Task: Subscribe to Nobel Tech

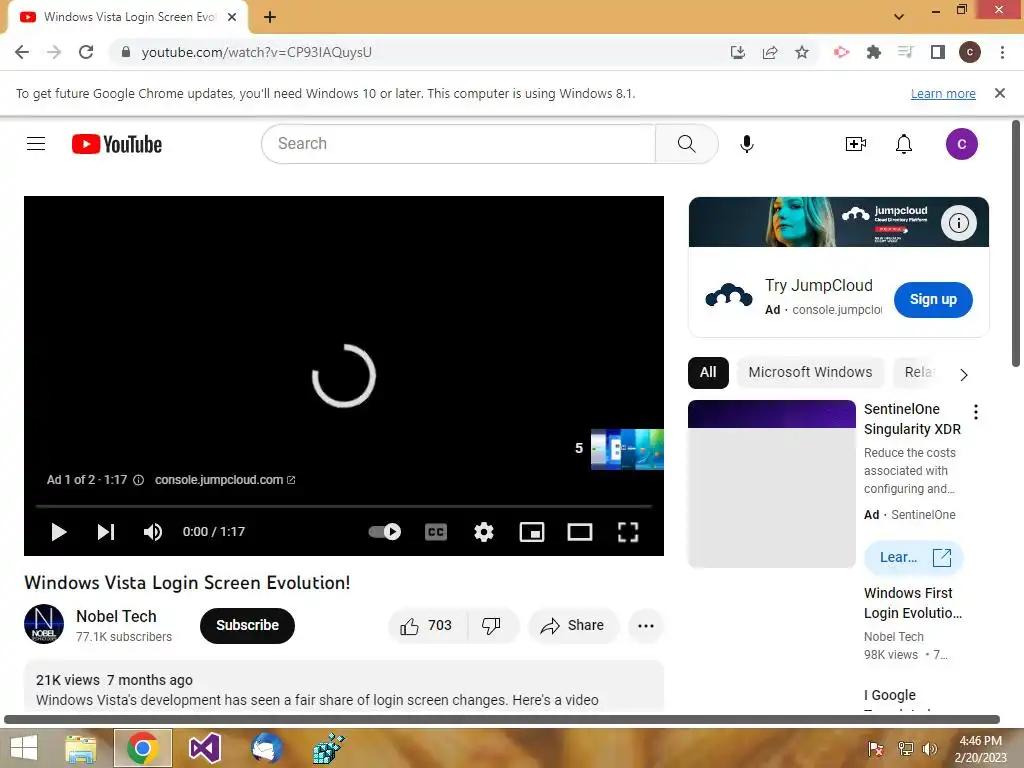Action: point(248,626)
